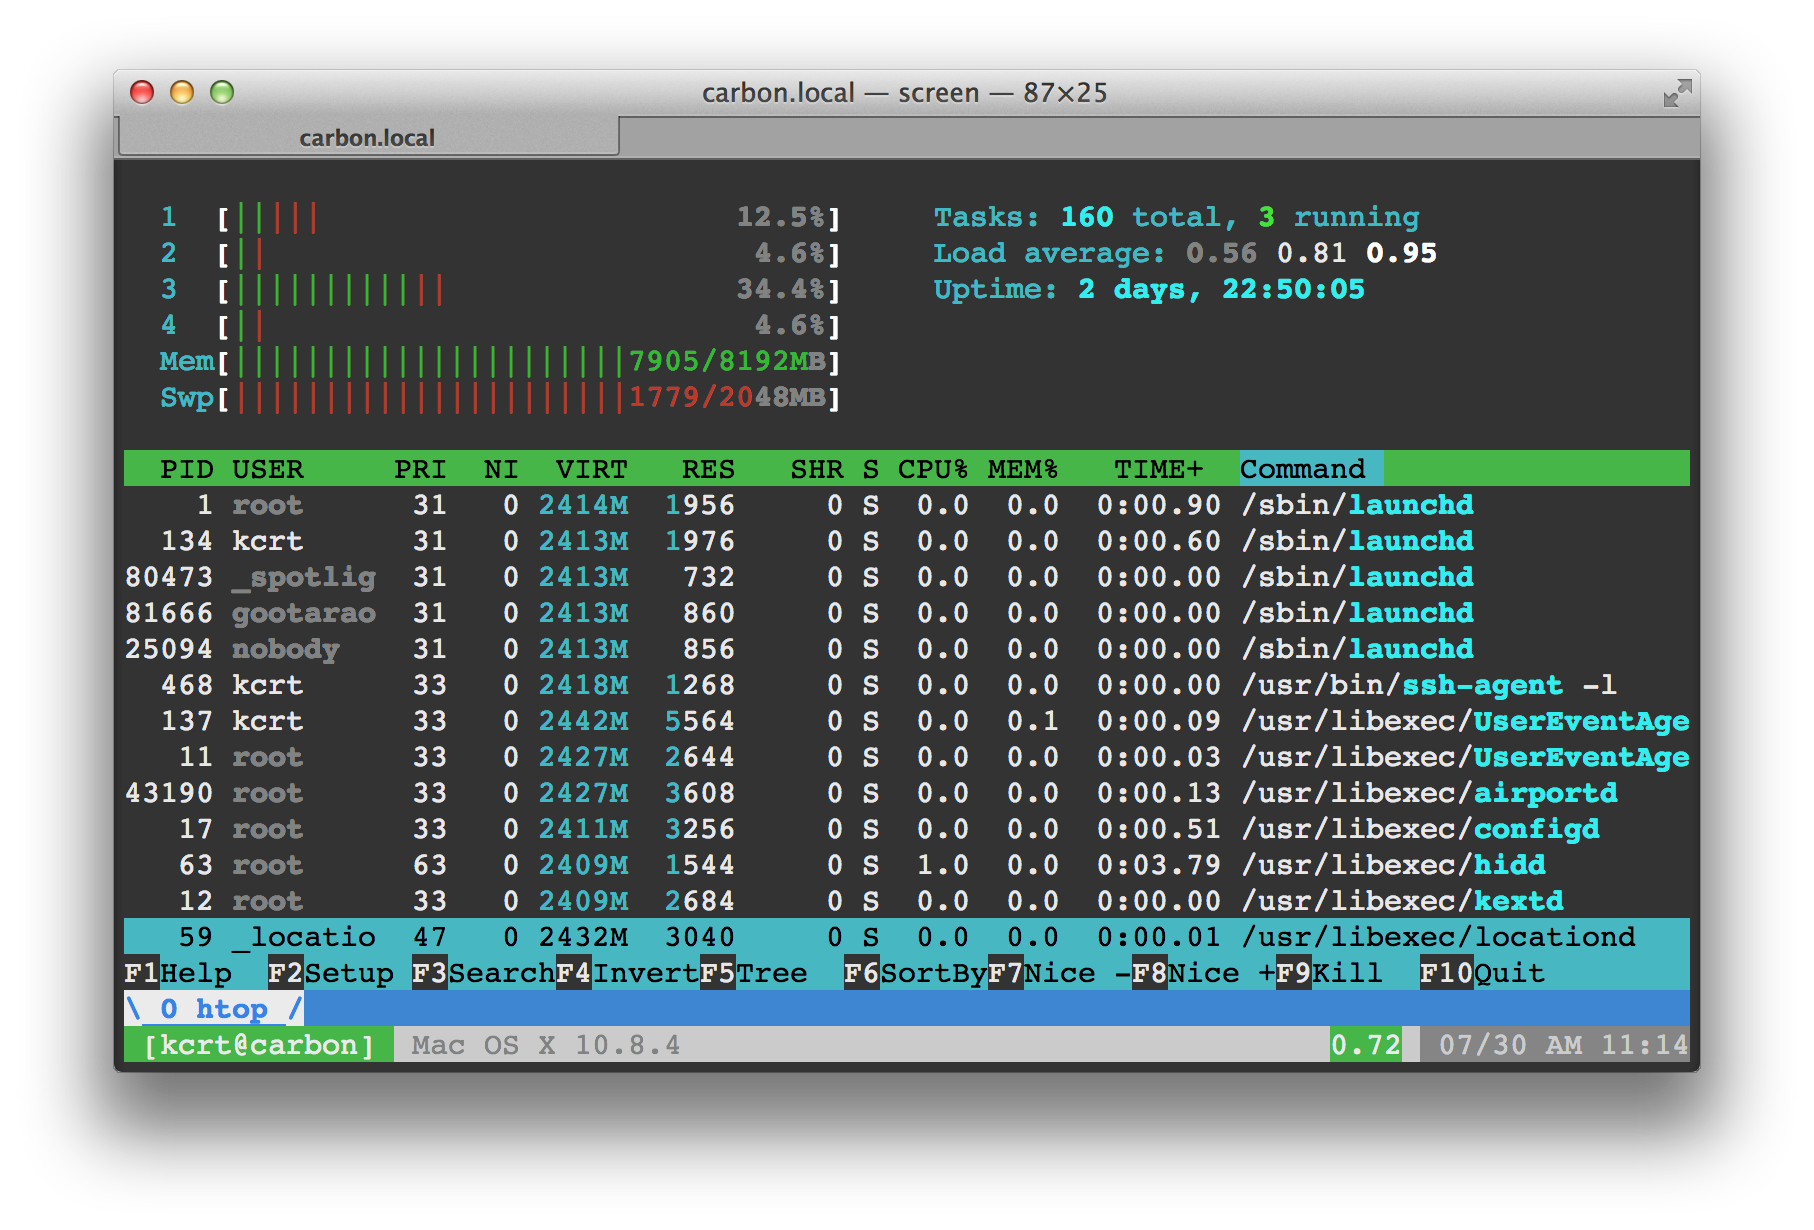
Task: Click the green zoom window button
Action: pyautogui.click(x=222, y=93)
